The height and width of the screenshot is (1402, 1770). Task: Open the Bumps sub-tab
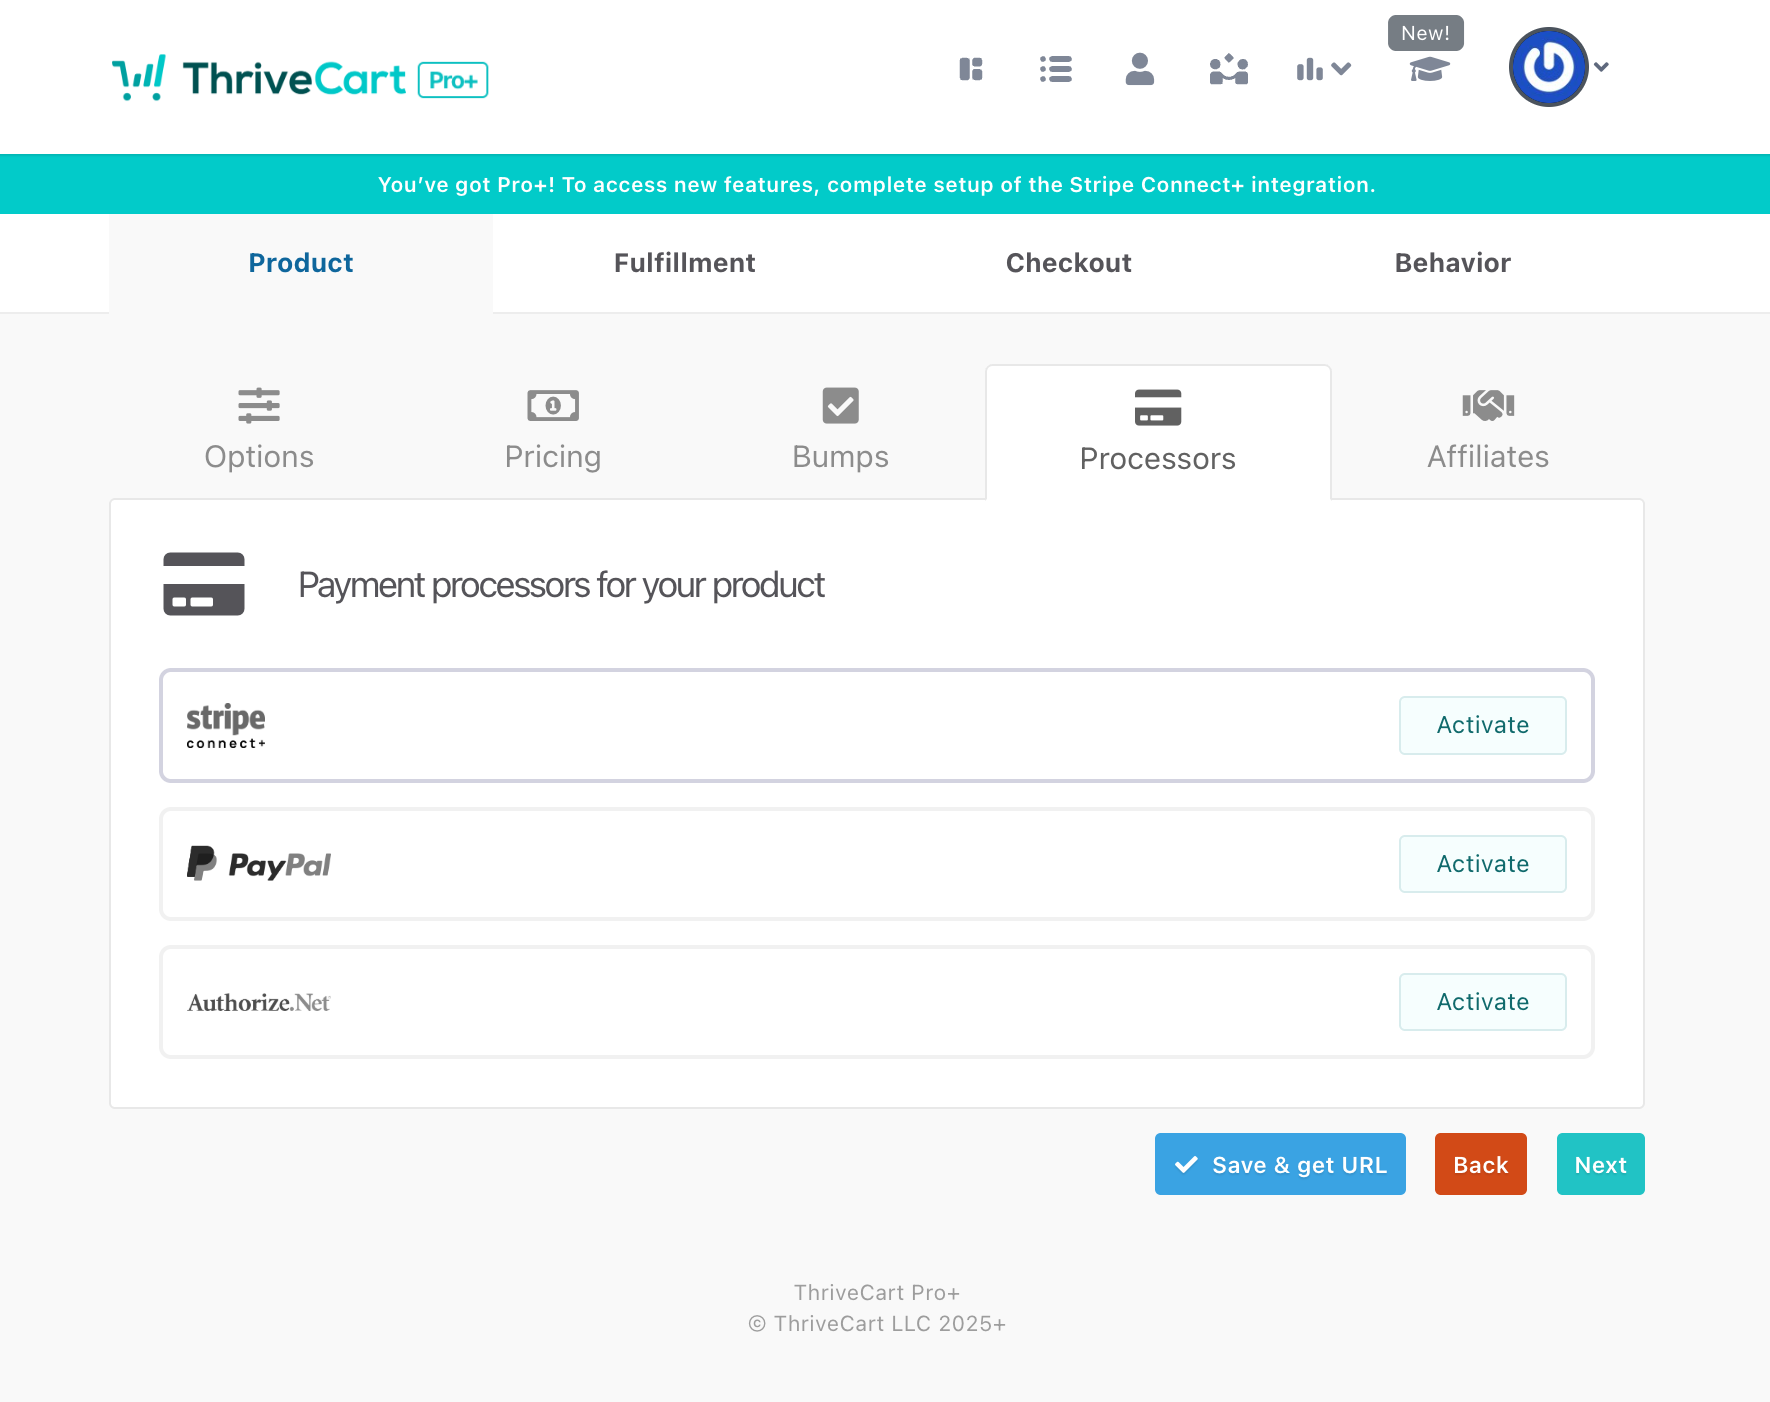(x=840, y=430)
